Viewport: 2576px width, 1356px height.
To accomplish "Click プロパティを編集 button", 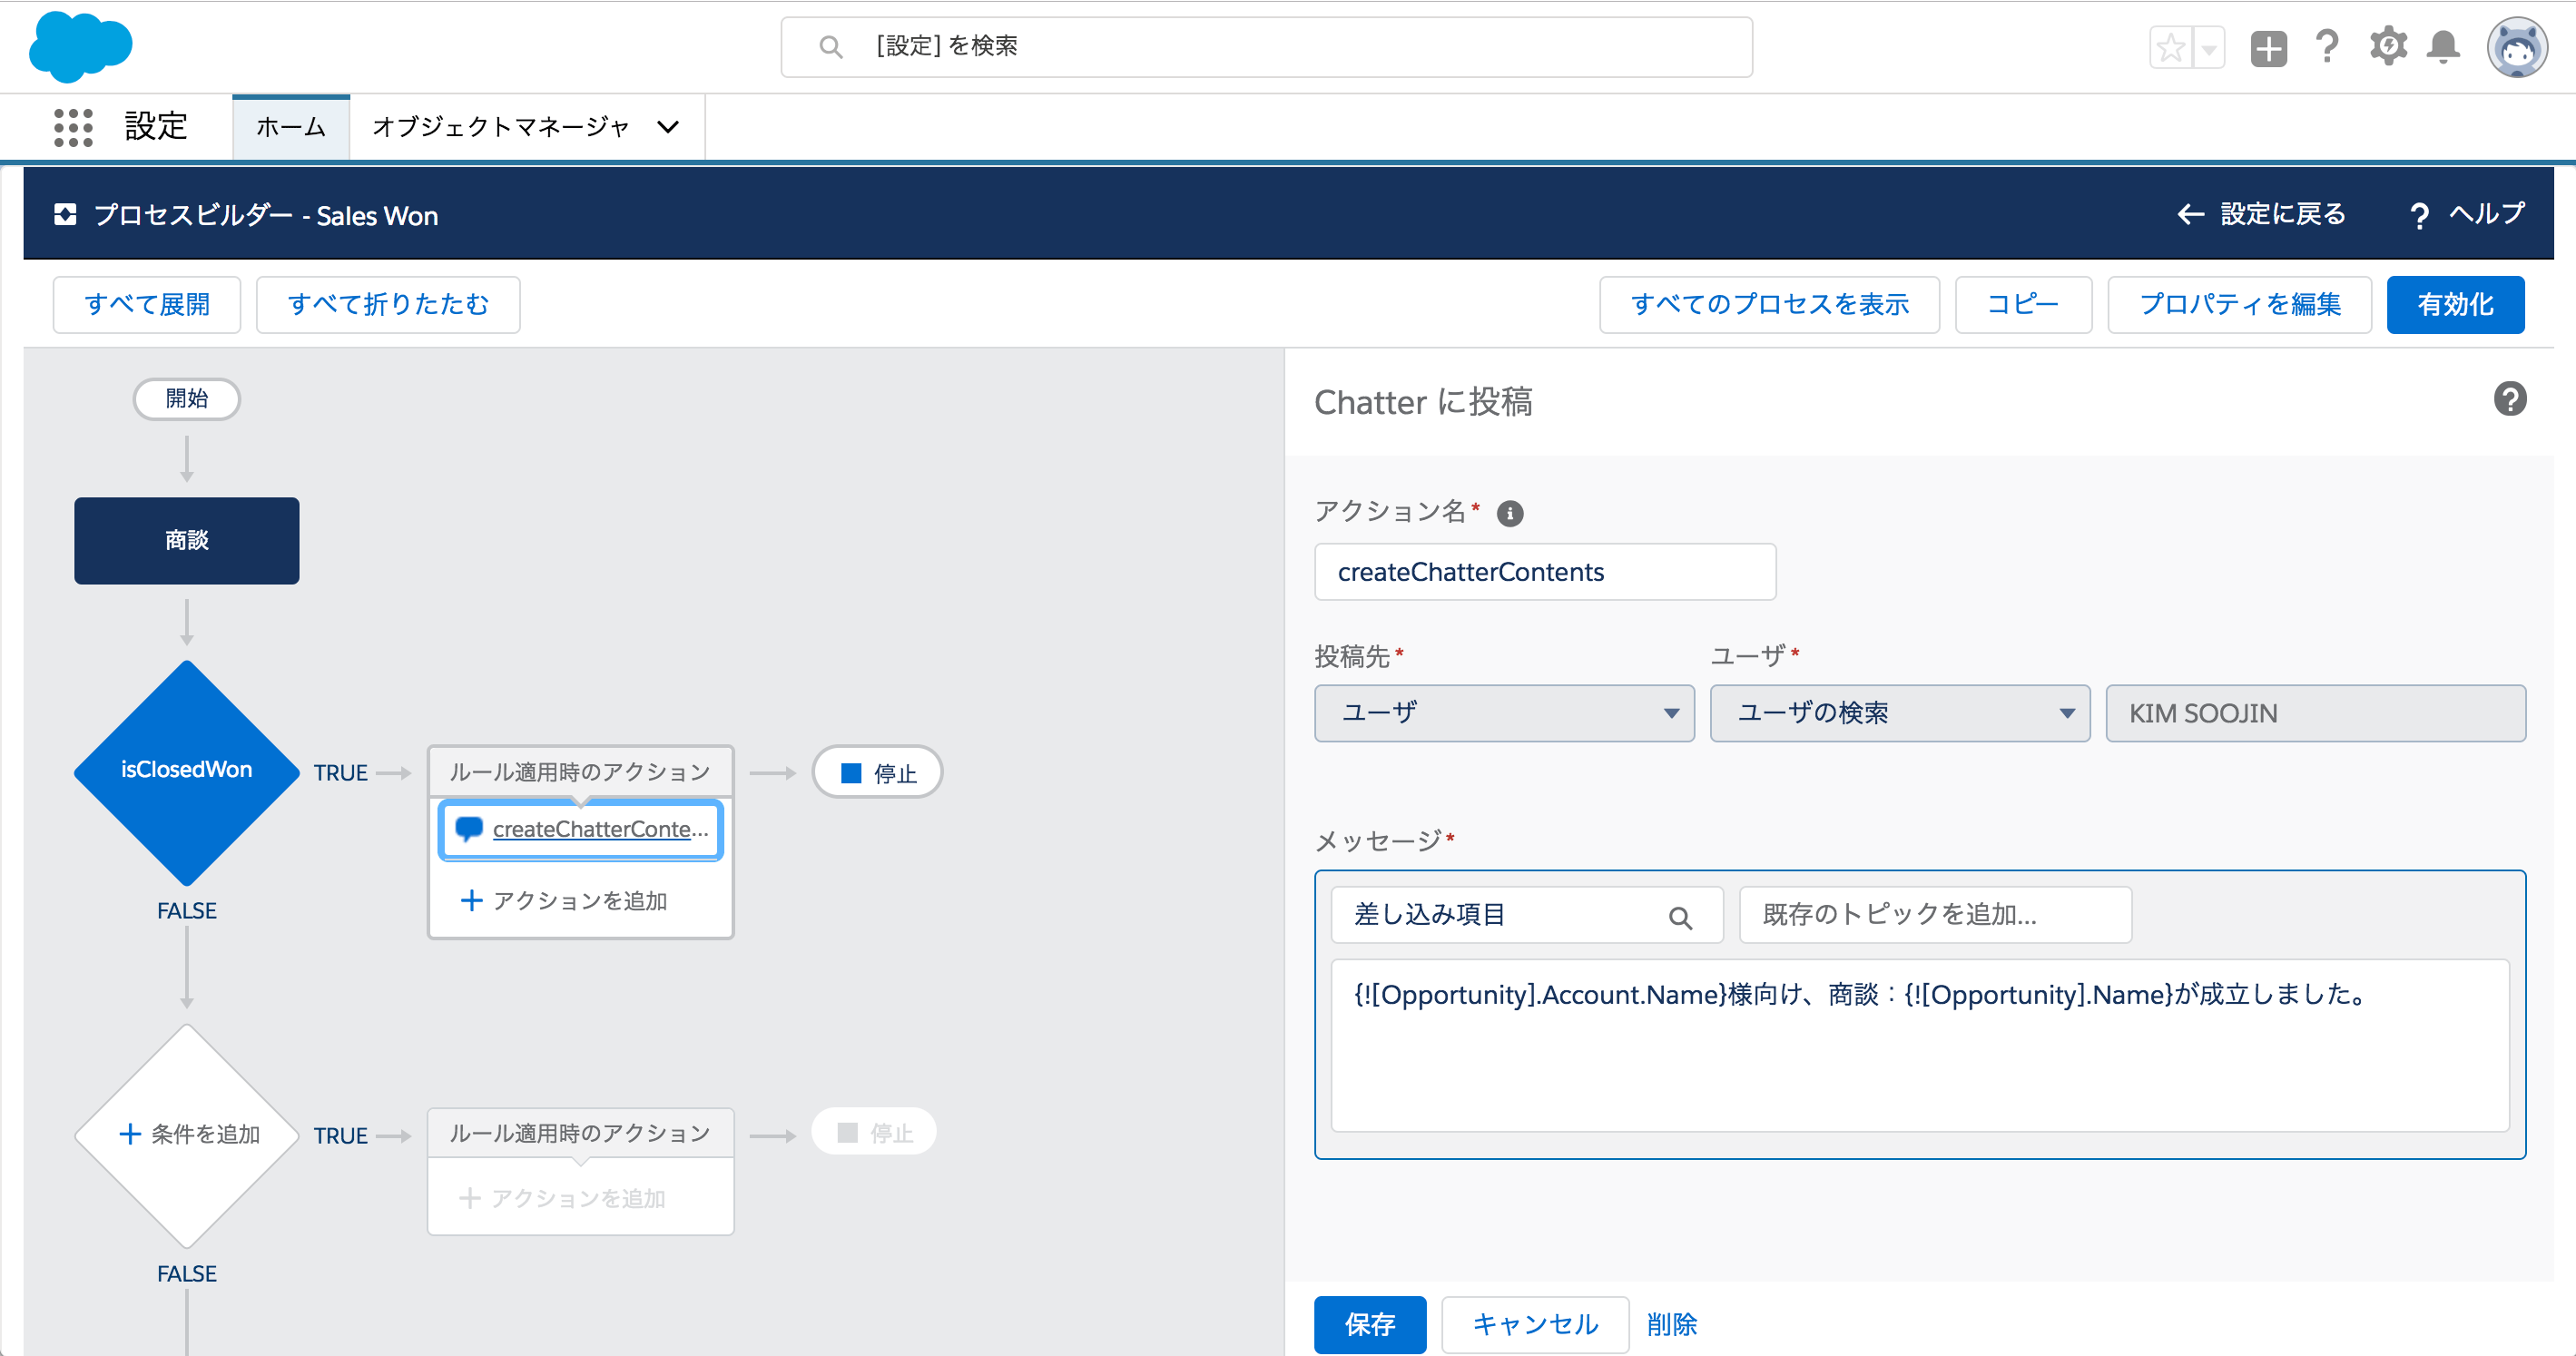I will tap(2239, 304).
